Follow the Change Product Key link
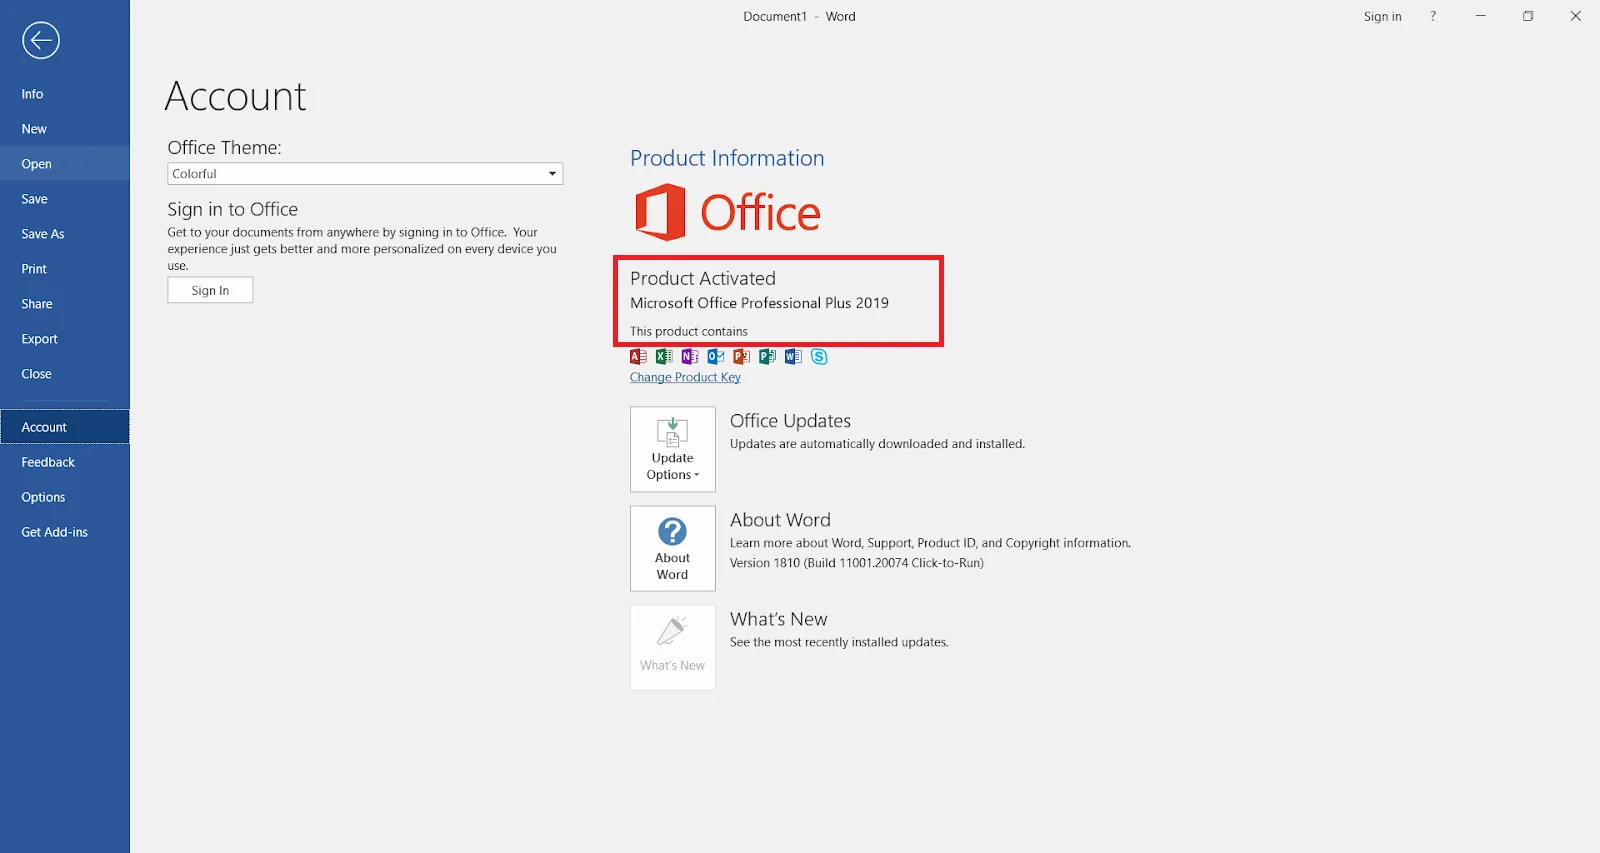1600x853 pixels. click(x=685, y=378)
